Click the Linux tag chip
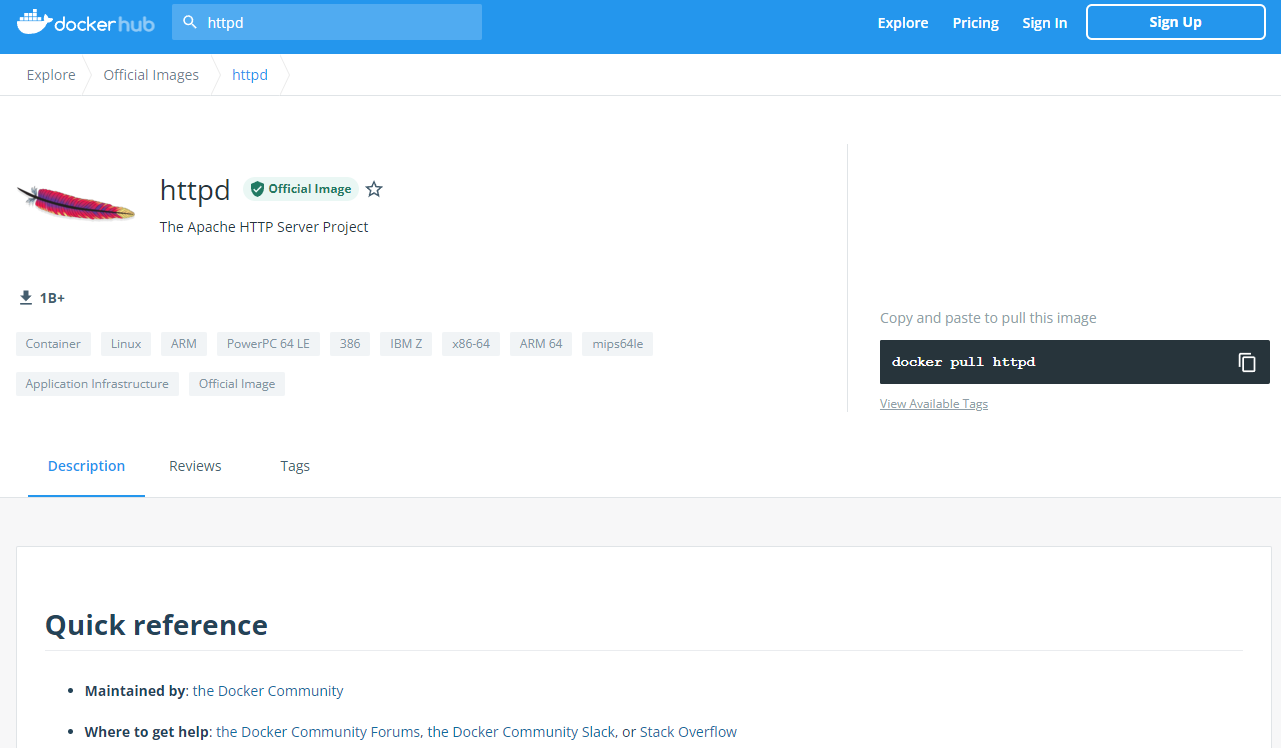Viewport: 1281px width, 748px height. [126, 344]
